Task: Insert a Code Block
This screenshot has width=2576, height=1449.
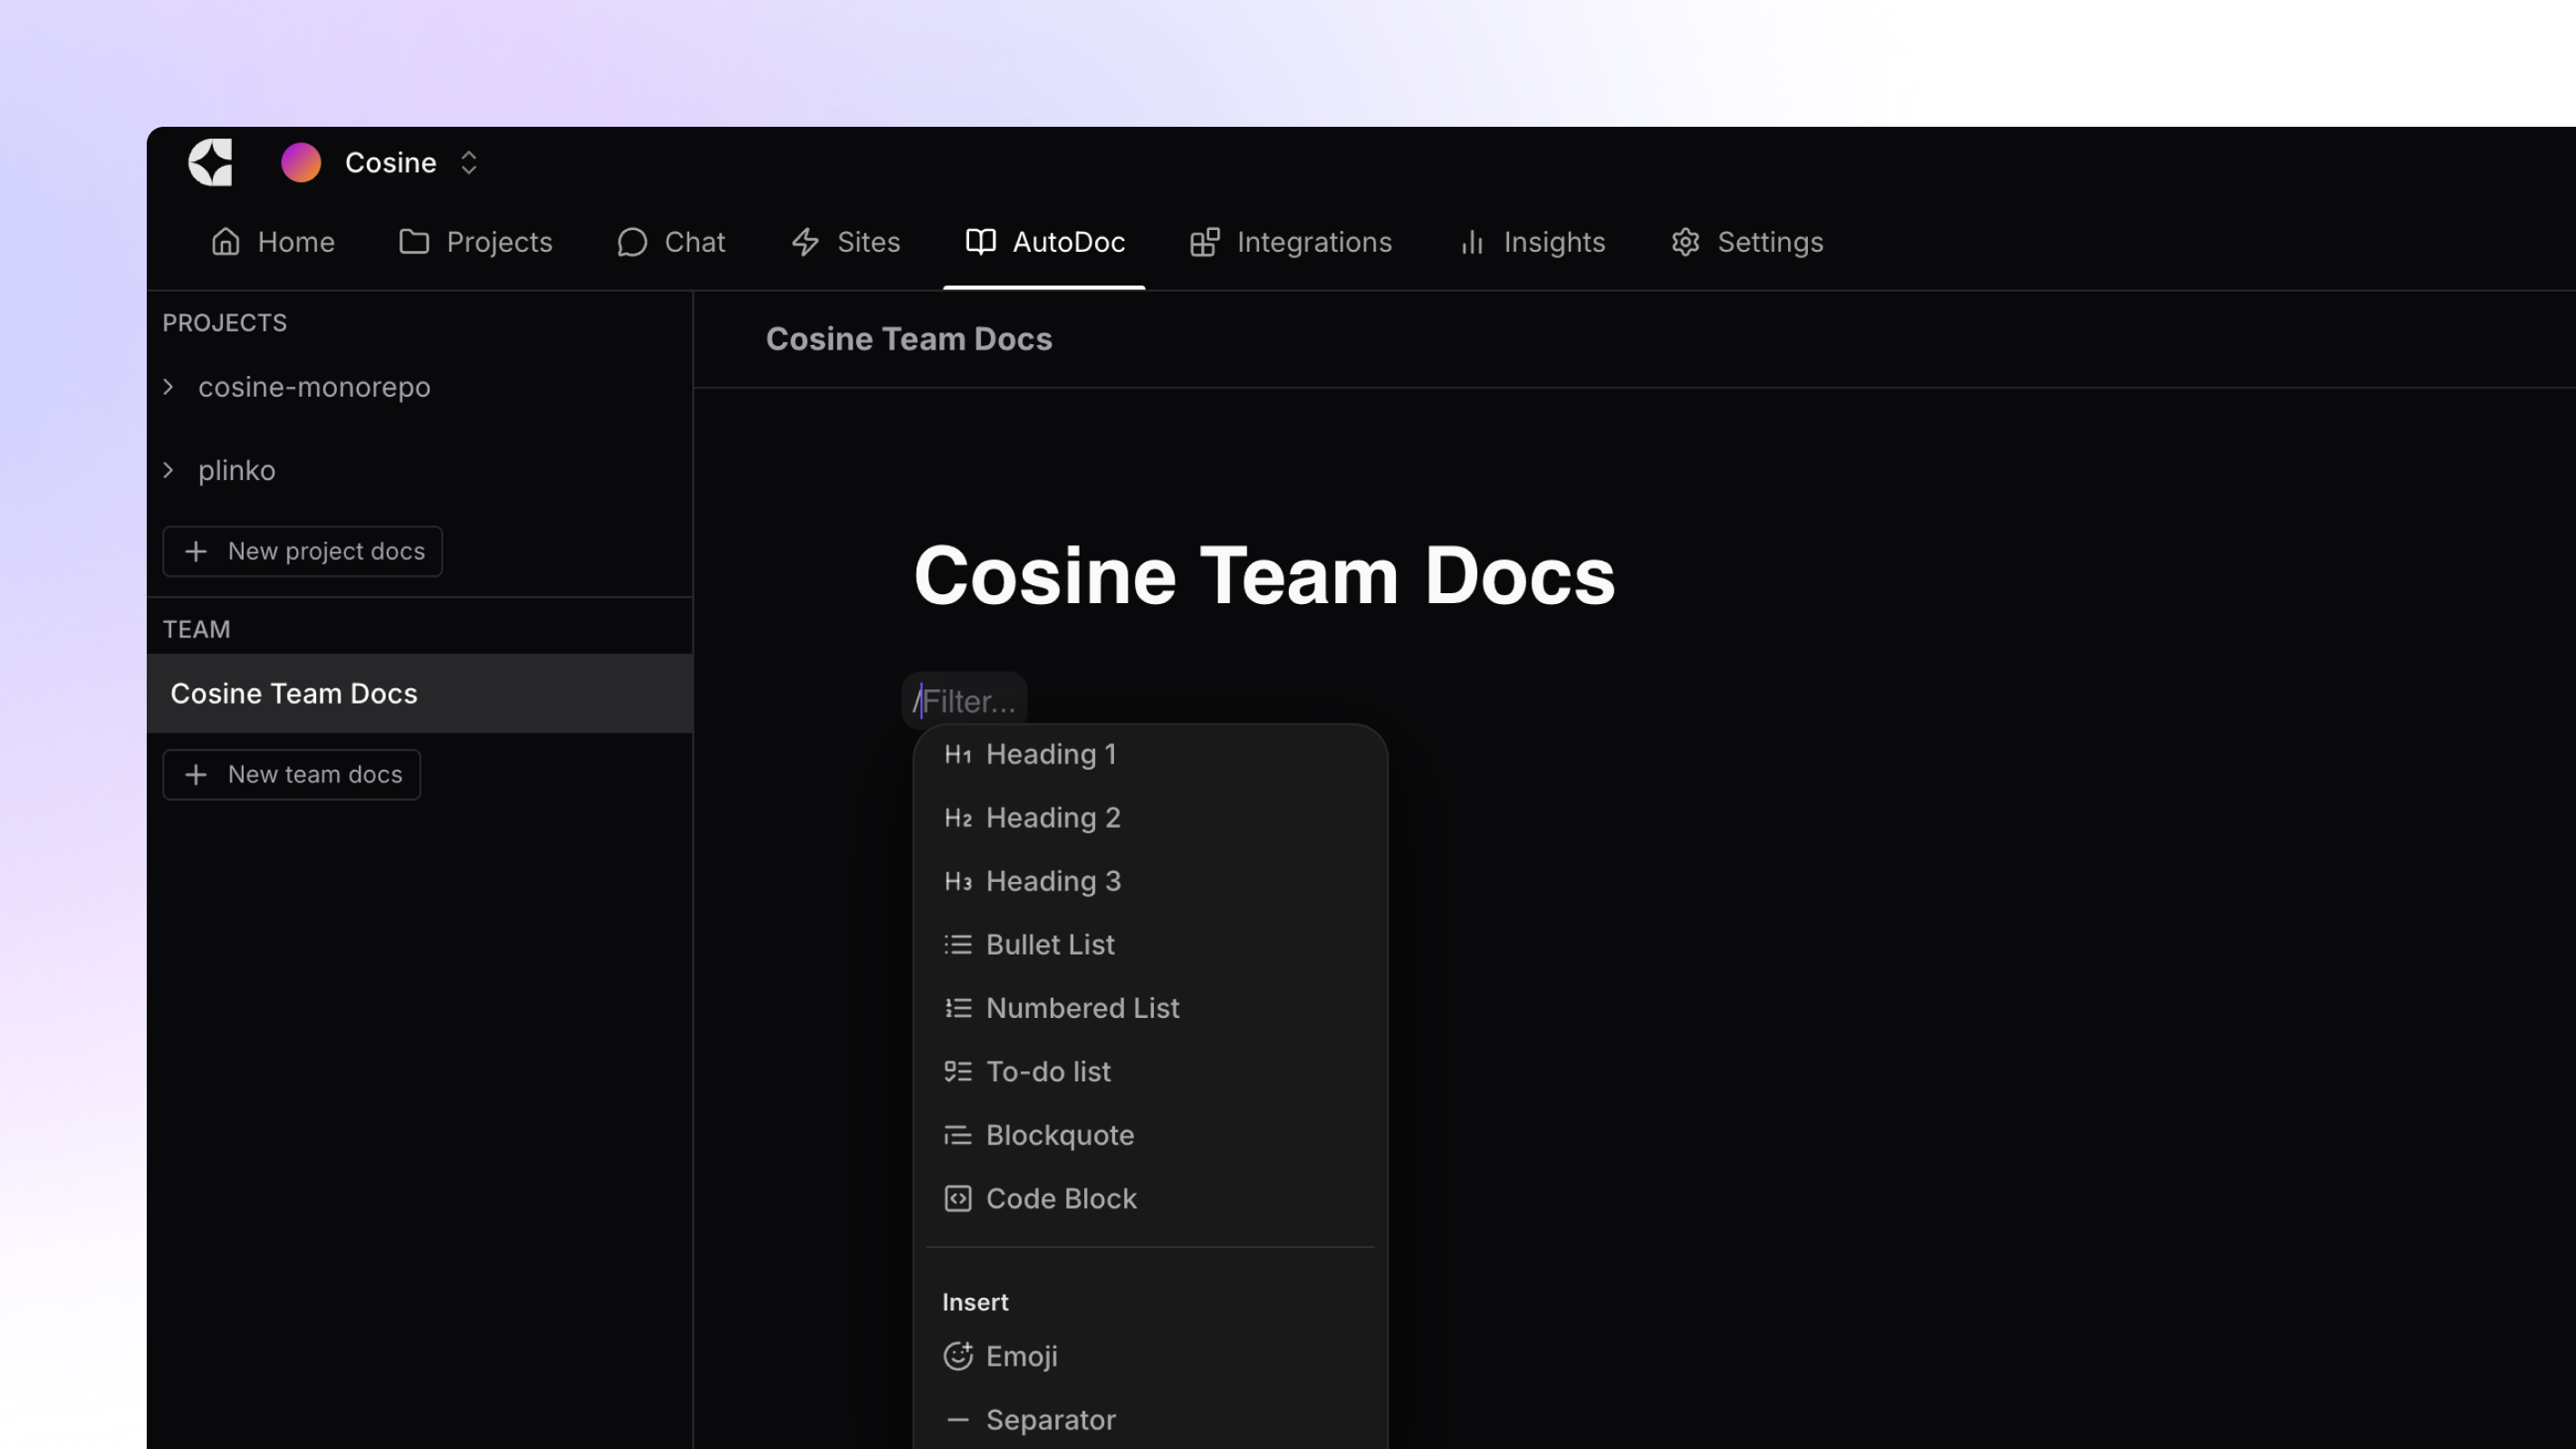Action: click(x=1061, y=1198)
